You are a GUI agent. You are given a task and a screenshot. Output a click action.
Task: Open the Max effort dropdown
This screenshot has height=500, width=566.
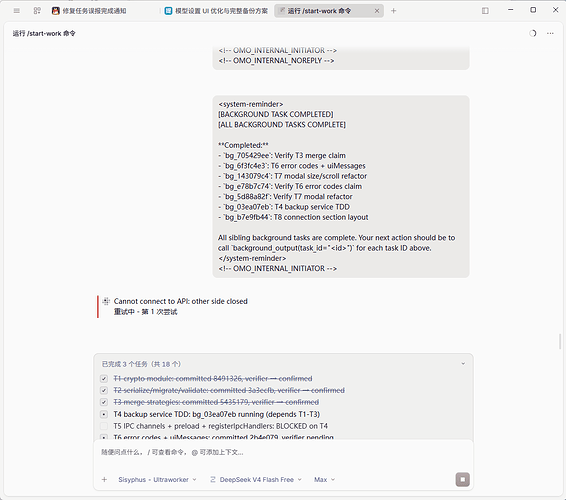pyautogui.click(x=324, y=479)
